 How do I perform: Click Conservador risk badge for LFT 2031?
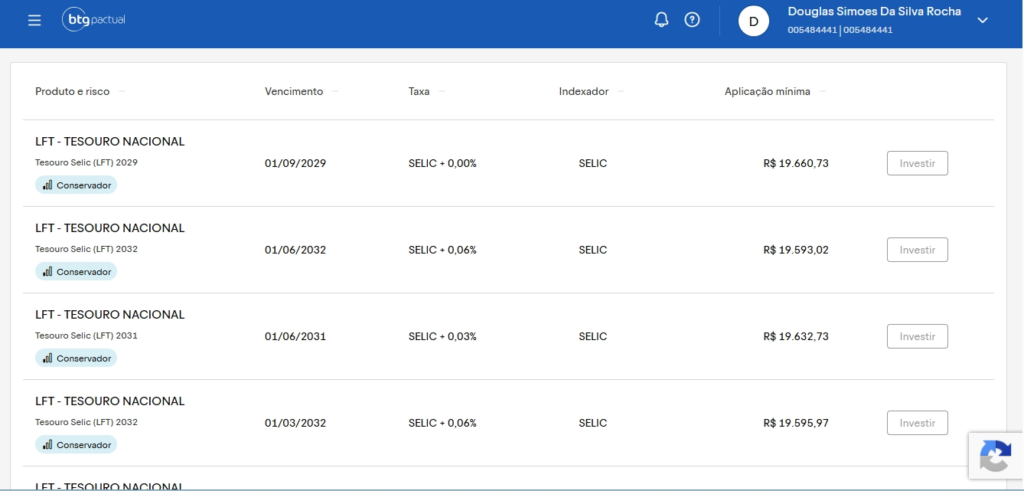click(76, 358)
